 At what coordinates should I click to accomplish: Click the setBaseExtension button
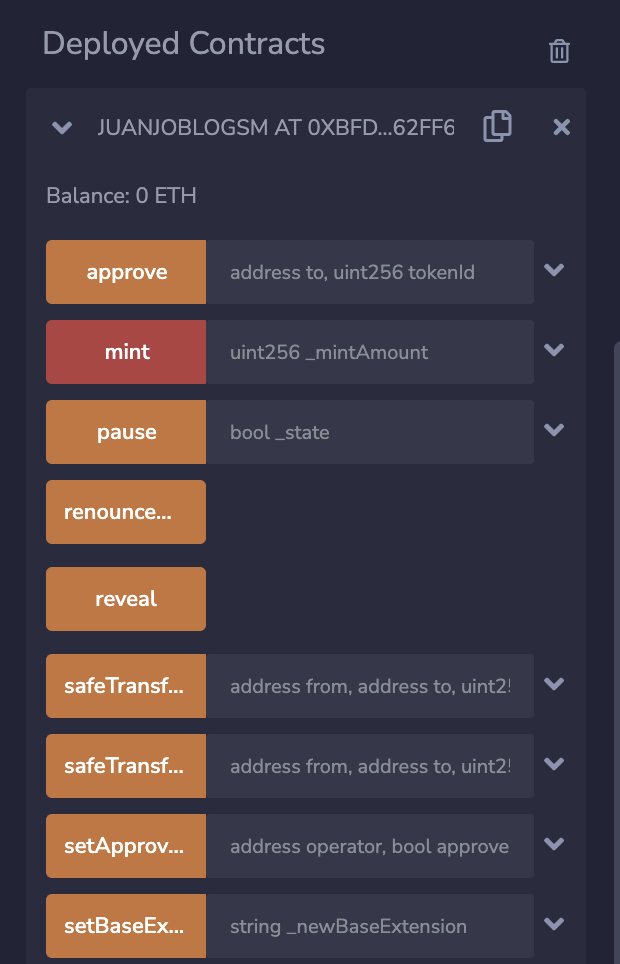tap(126, 926)
